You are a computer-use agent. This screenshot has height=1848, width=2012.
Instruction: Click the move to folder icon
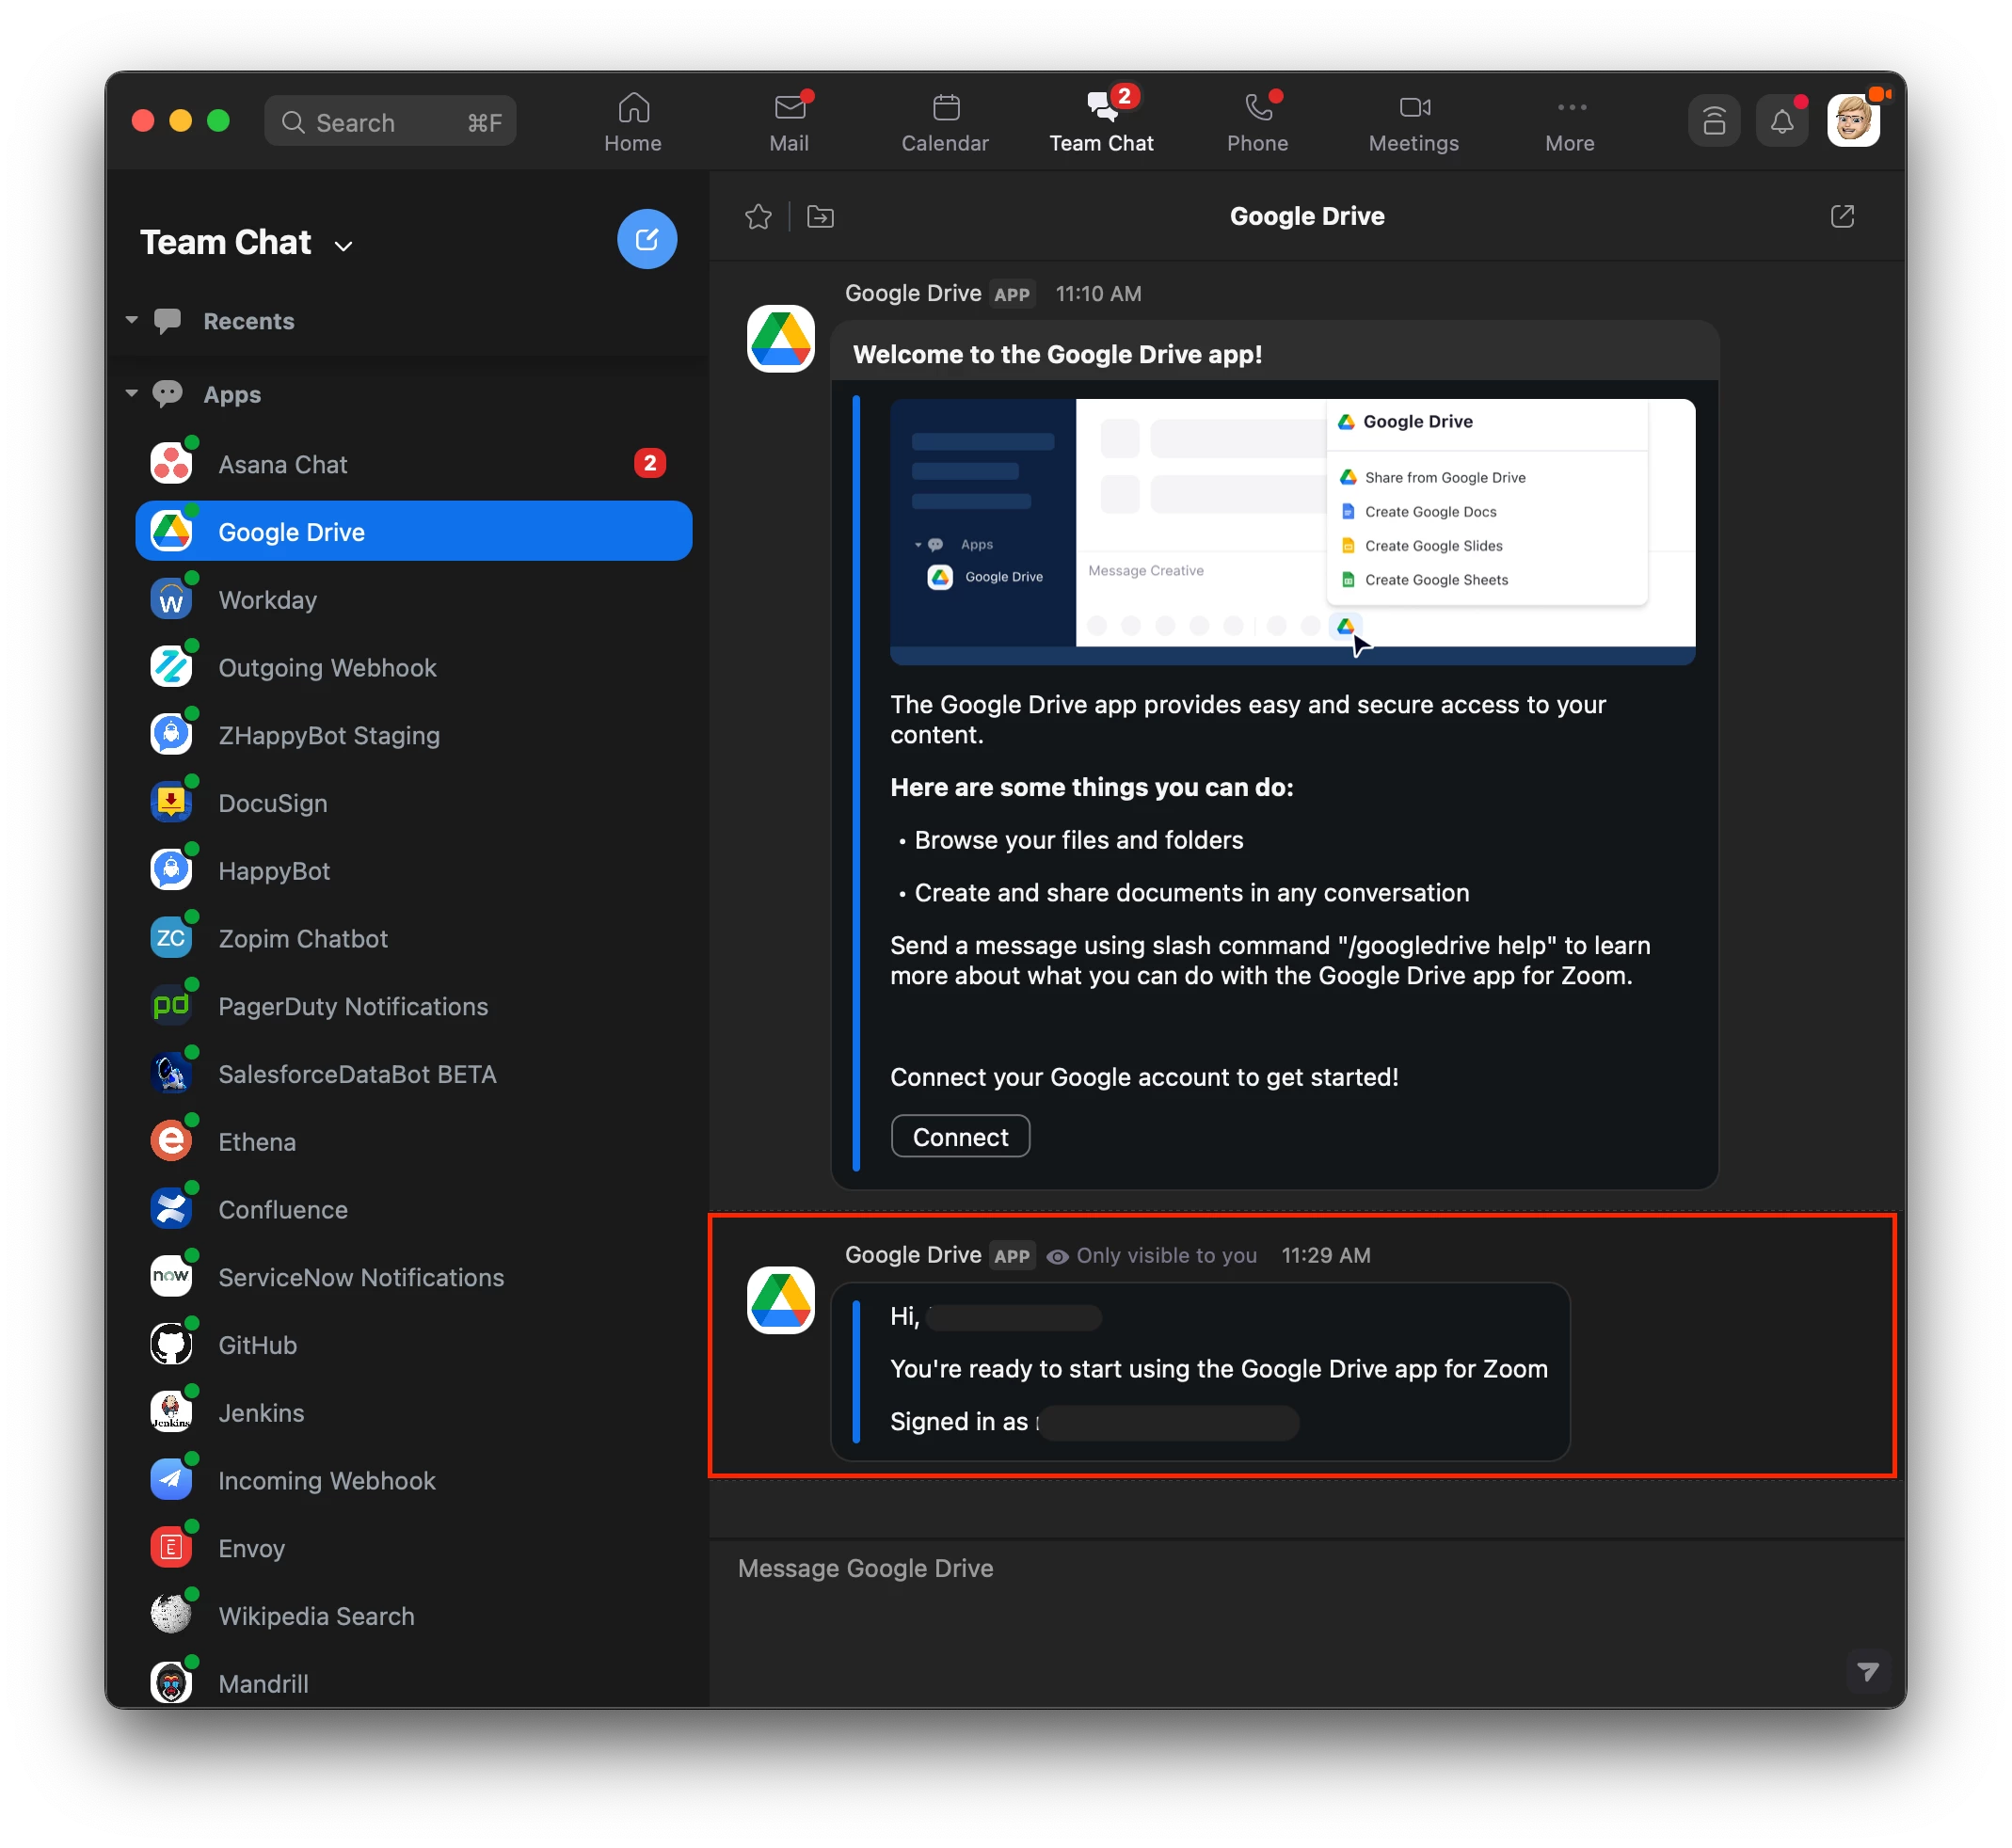[820, 216]
